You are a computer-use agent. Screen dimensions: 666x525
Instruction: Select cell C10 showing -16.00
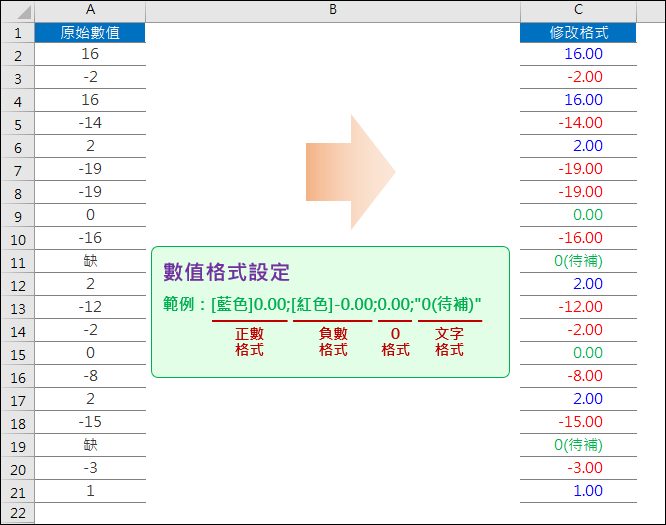(578, 238)
